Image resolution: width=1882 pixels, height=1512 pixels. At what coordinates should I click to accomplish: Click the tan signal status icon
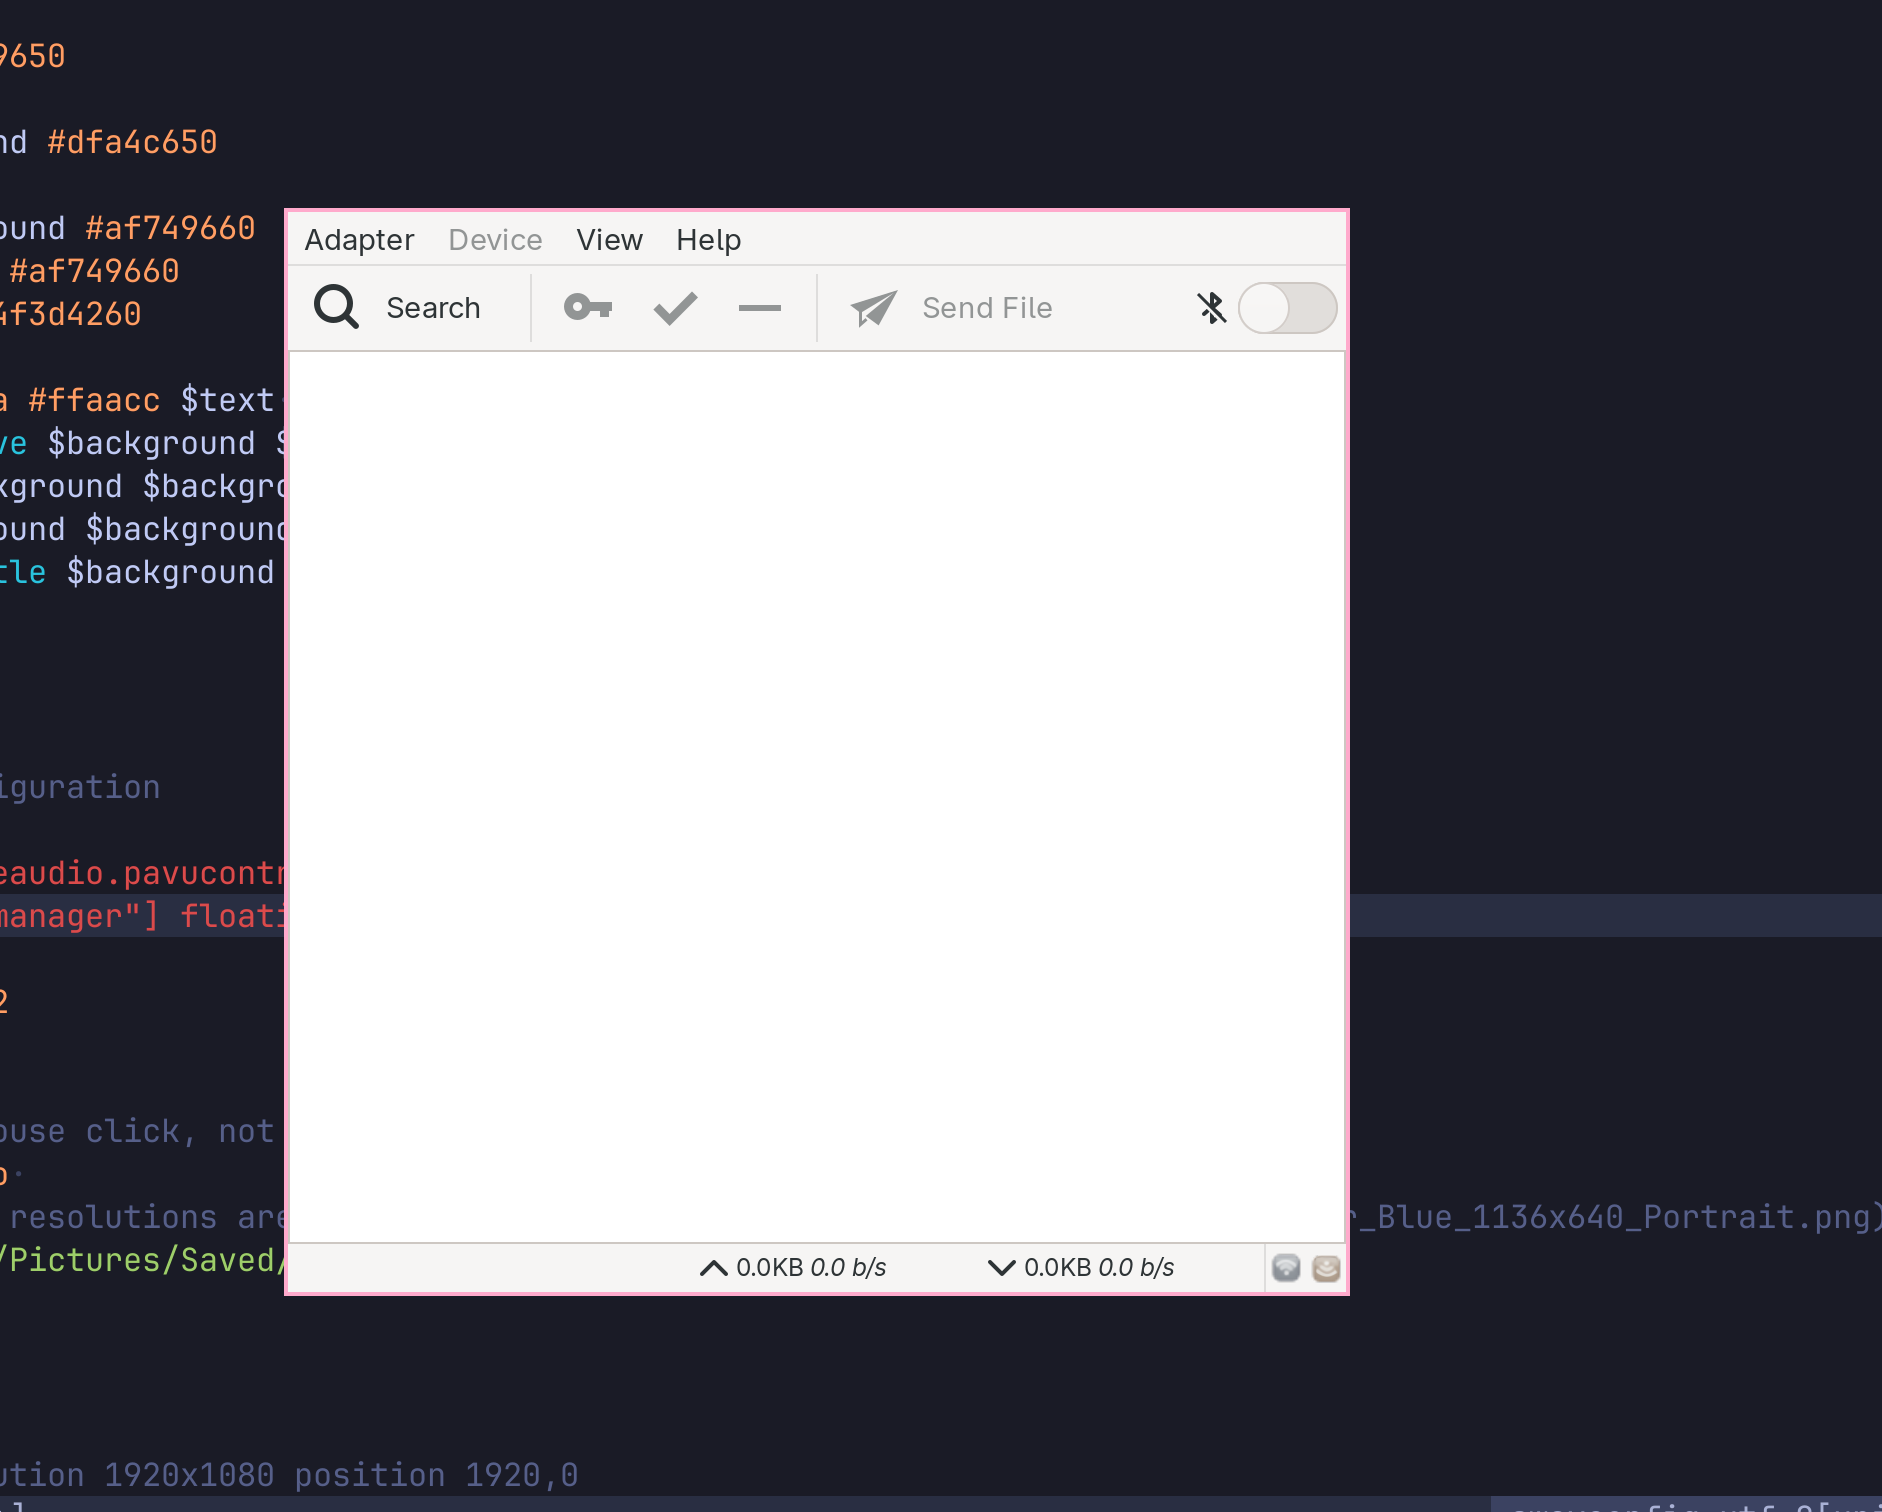[1326, 1268]
